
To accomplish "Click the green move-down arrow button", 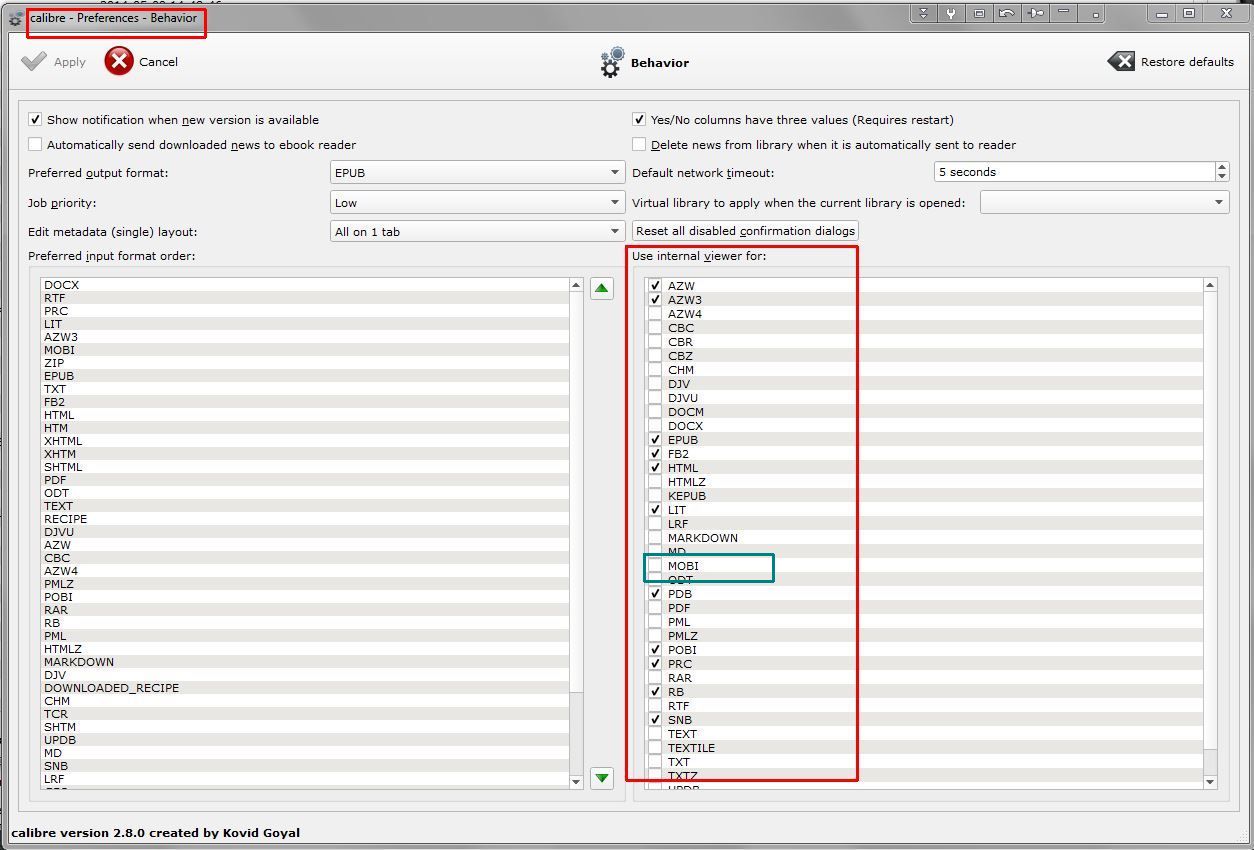I will point(601,777).
